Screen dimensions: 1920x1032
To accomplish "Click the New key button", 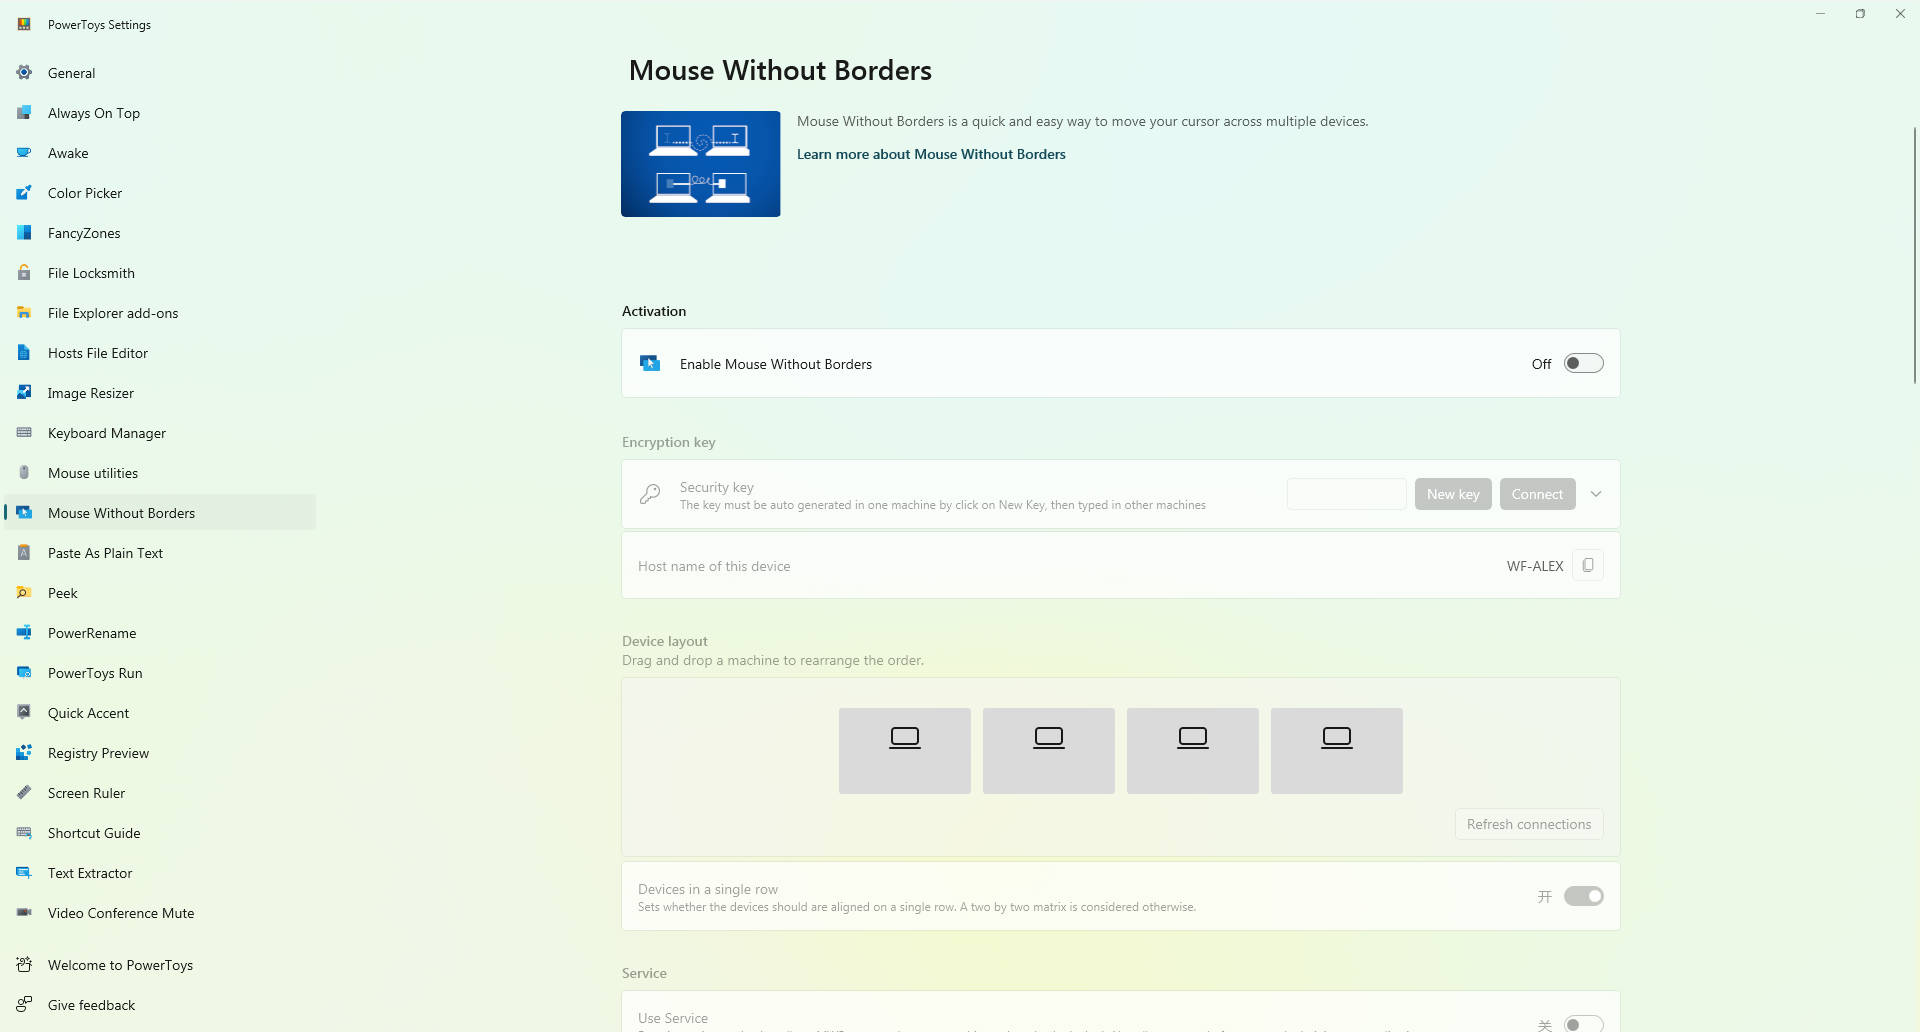I will click(1452, 494).
